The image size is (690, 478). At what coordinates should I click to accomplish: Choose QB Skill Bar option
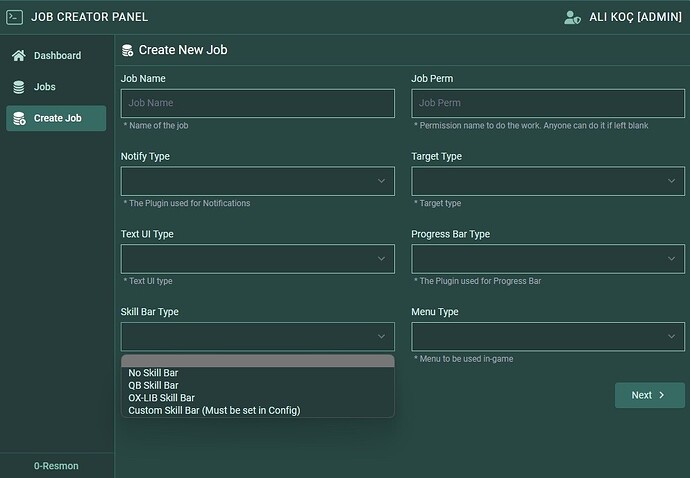click(x=257, y=385)
